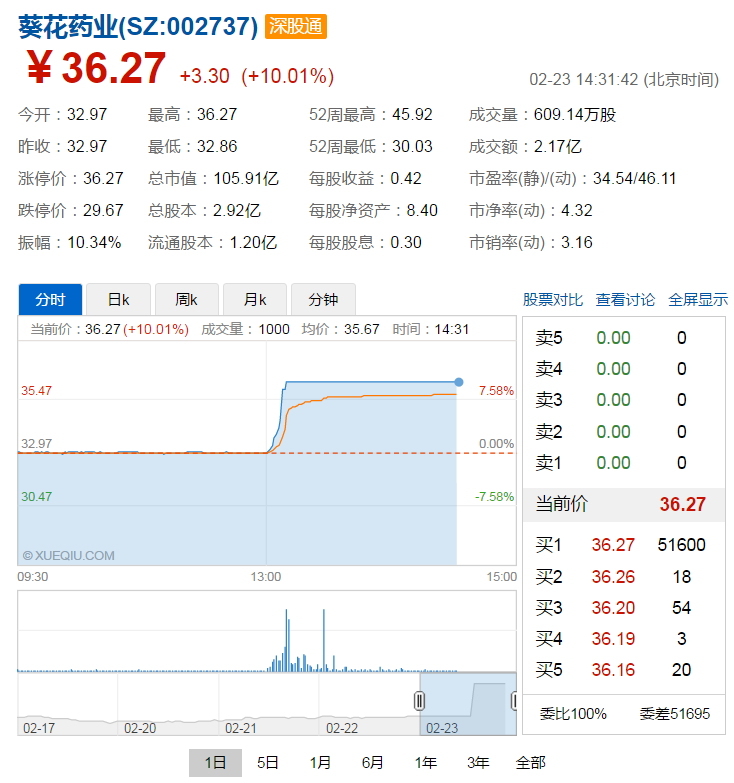Click the change value +3.30
734x783 pixels.
point(204,76)
